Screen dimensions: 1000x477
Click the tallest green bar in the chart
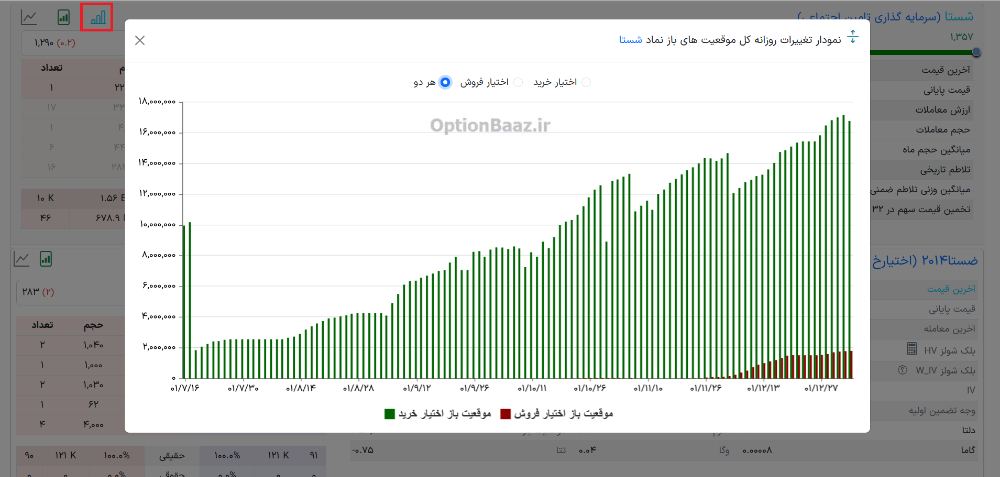pyautogui.click(x=843, y=246)
